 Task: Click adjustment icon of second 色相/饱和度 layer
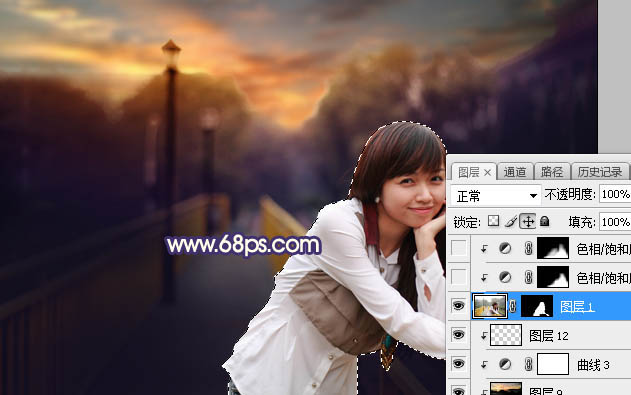tap(505, 277)
